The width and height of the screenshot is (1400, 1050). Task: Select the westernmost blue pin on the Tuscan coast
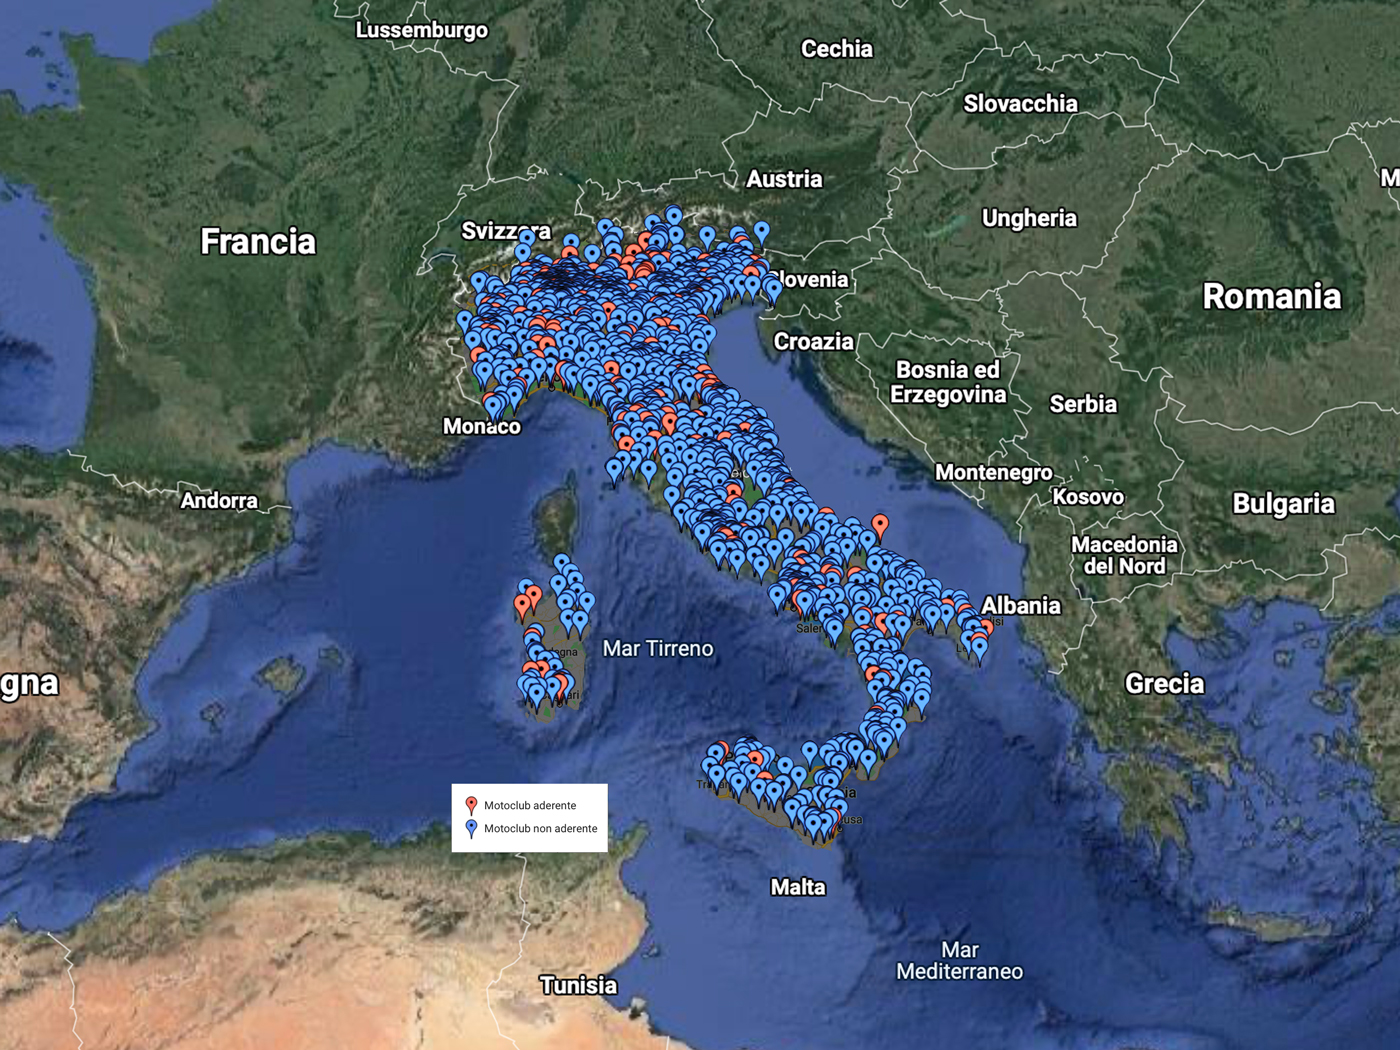coord(614,470)
